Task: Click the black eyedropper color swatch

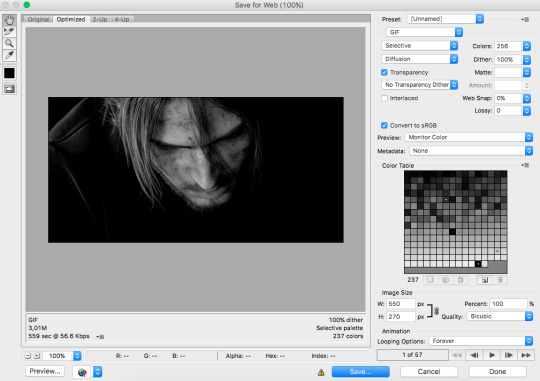Action: tap(9, 73)
